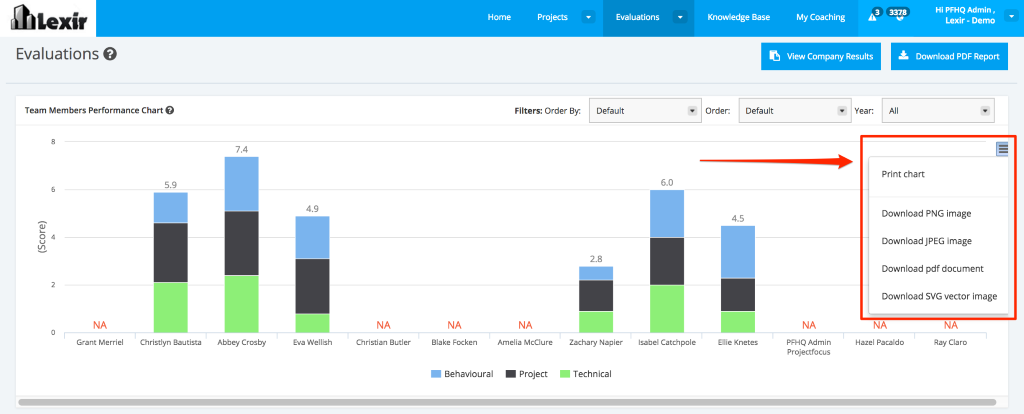Go to the Home nav item

[x=499, y=18]
